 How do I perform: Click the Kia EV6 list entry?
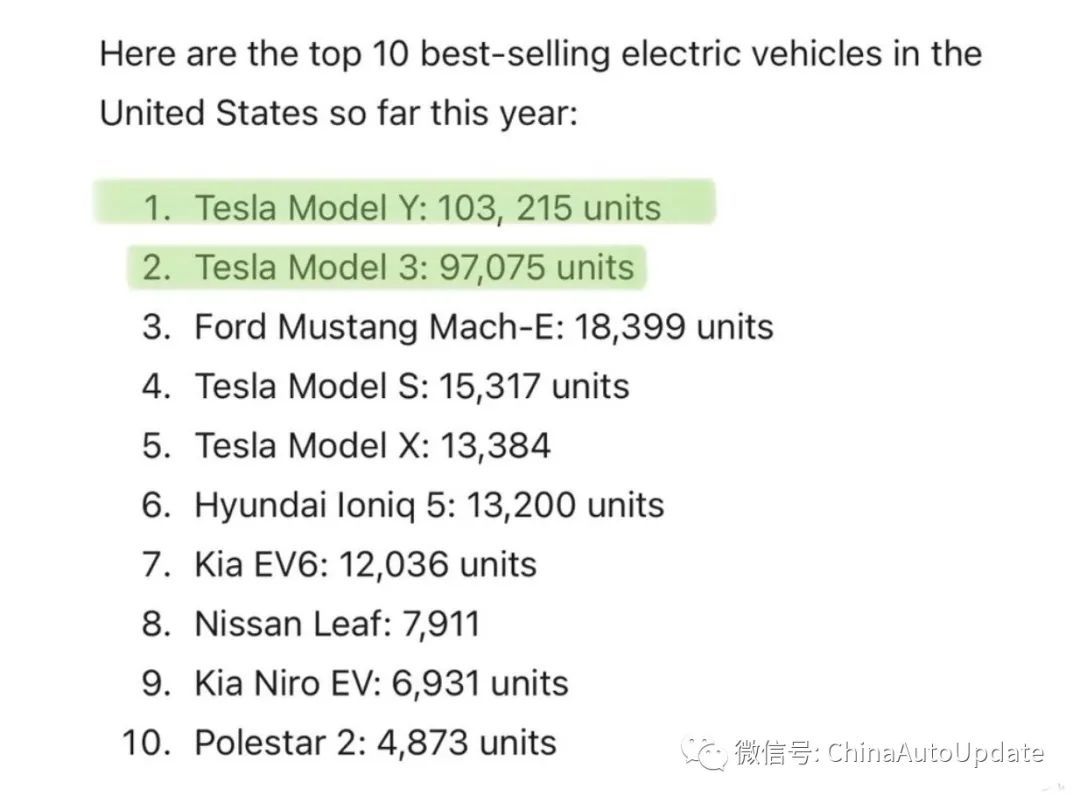(340, 565)
